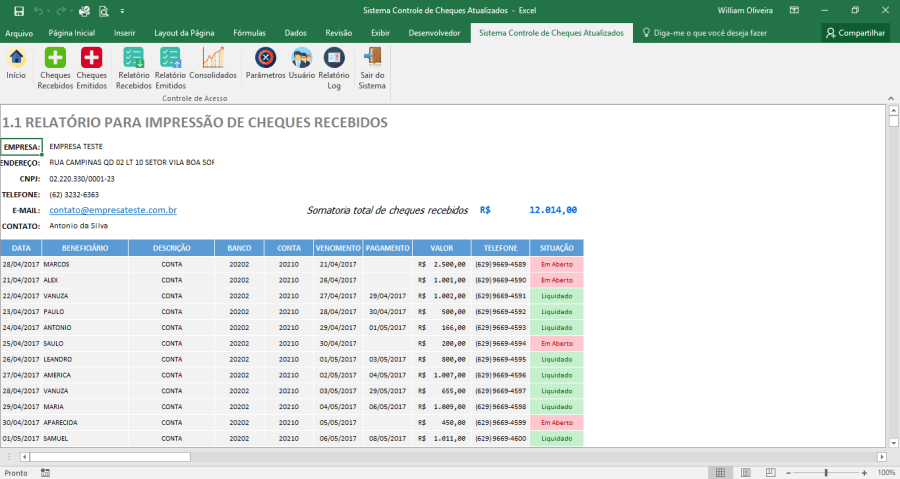This screenshot has width=900, height=479.
Task: Select the LEANDRO beneficiary cell
Action: coord(85,360)
